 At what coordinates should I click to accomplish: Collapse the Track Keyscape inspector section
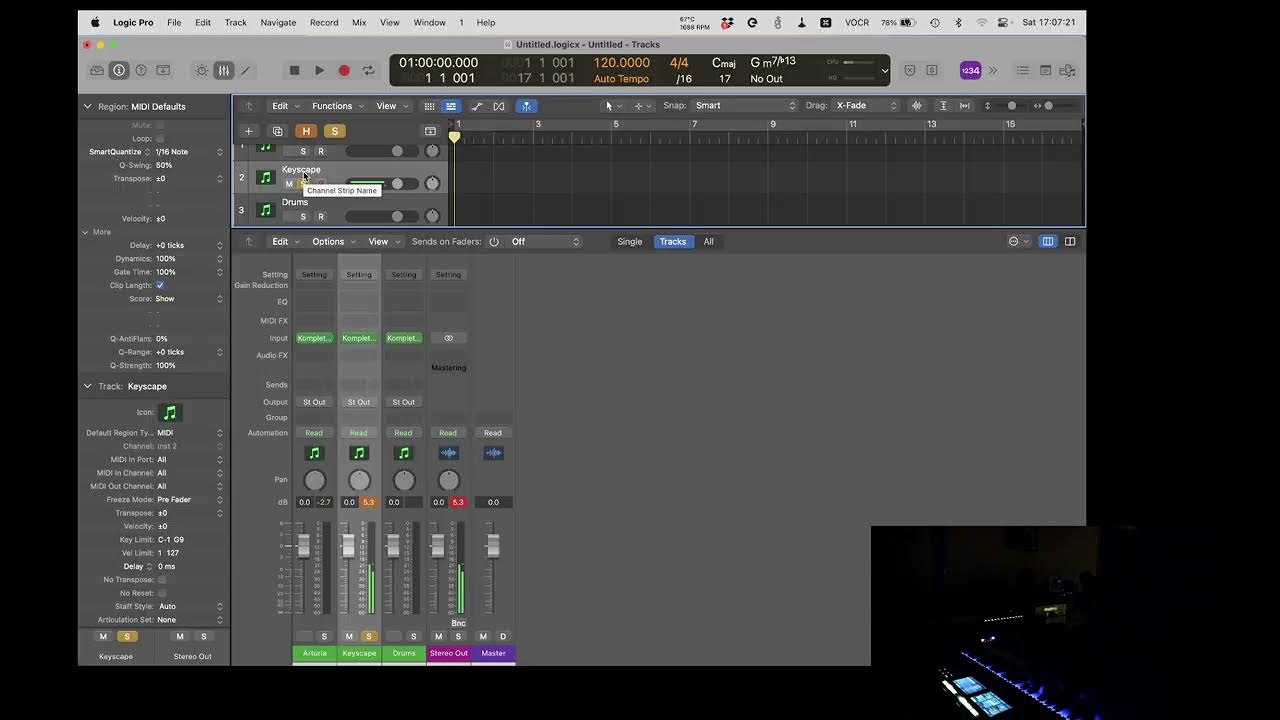[x=87, y=386]
